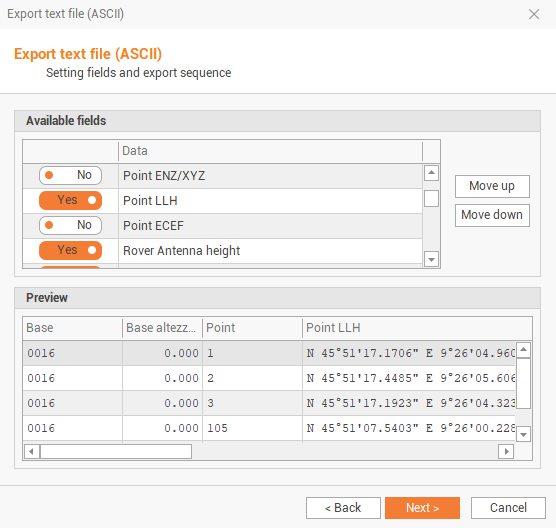This screenshot has height=528, width=556.
Task: Click Preview horizontal scroll right arrow
Action: point(506,451)
